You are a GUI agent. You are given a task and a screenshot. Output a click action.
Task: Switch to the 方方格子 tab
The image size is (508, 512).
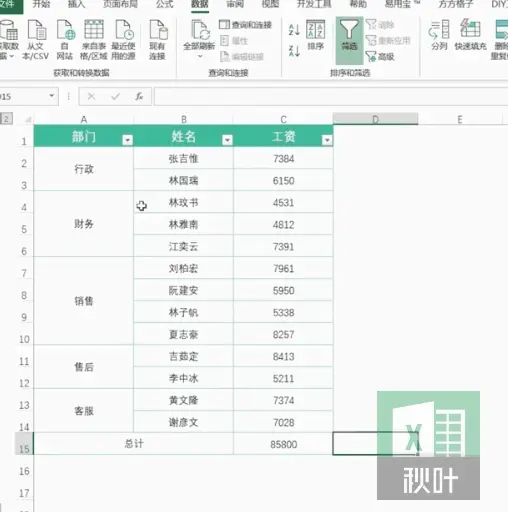point(456,4)
